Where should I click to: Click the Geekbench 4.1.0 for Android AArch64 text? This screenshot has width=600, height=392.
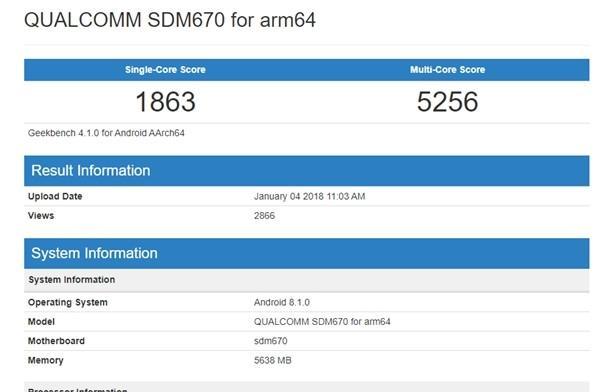[106, 133]
